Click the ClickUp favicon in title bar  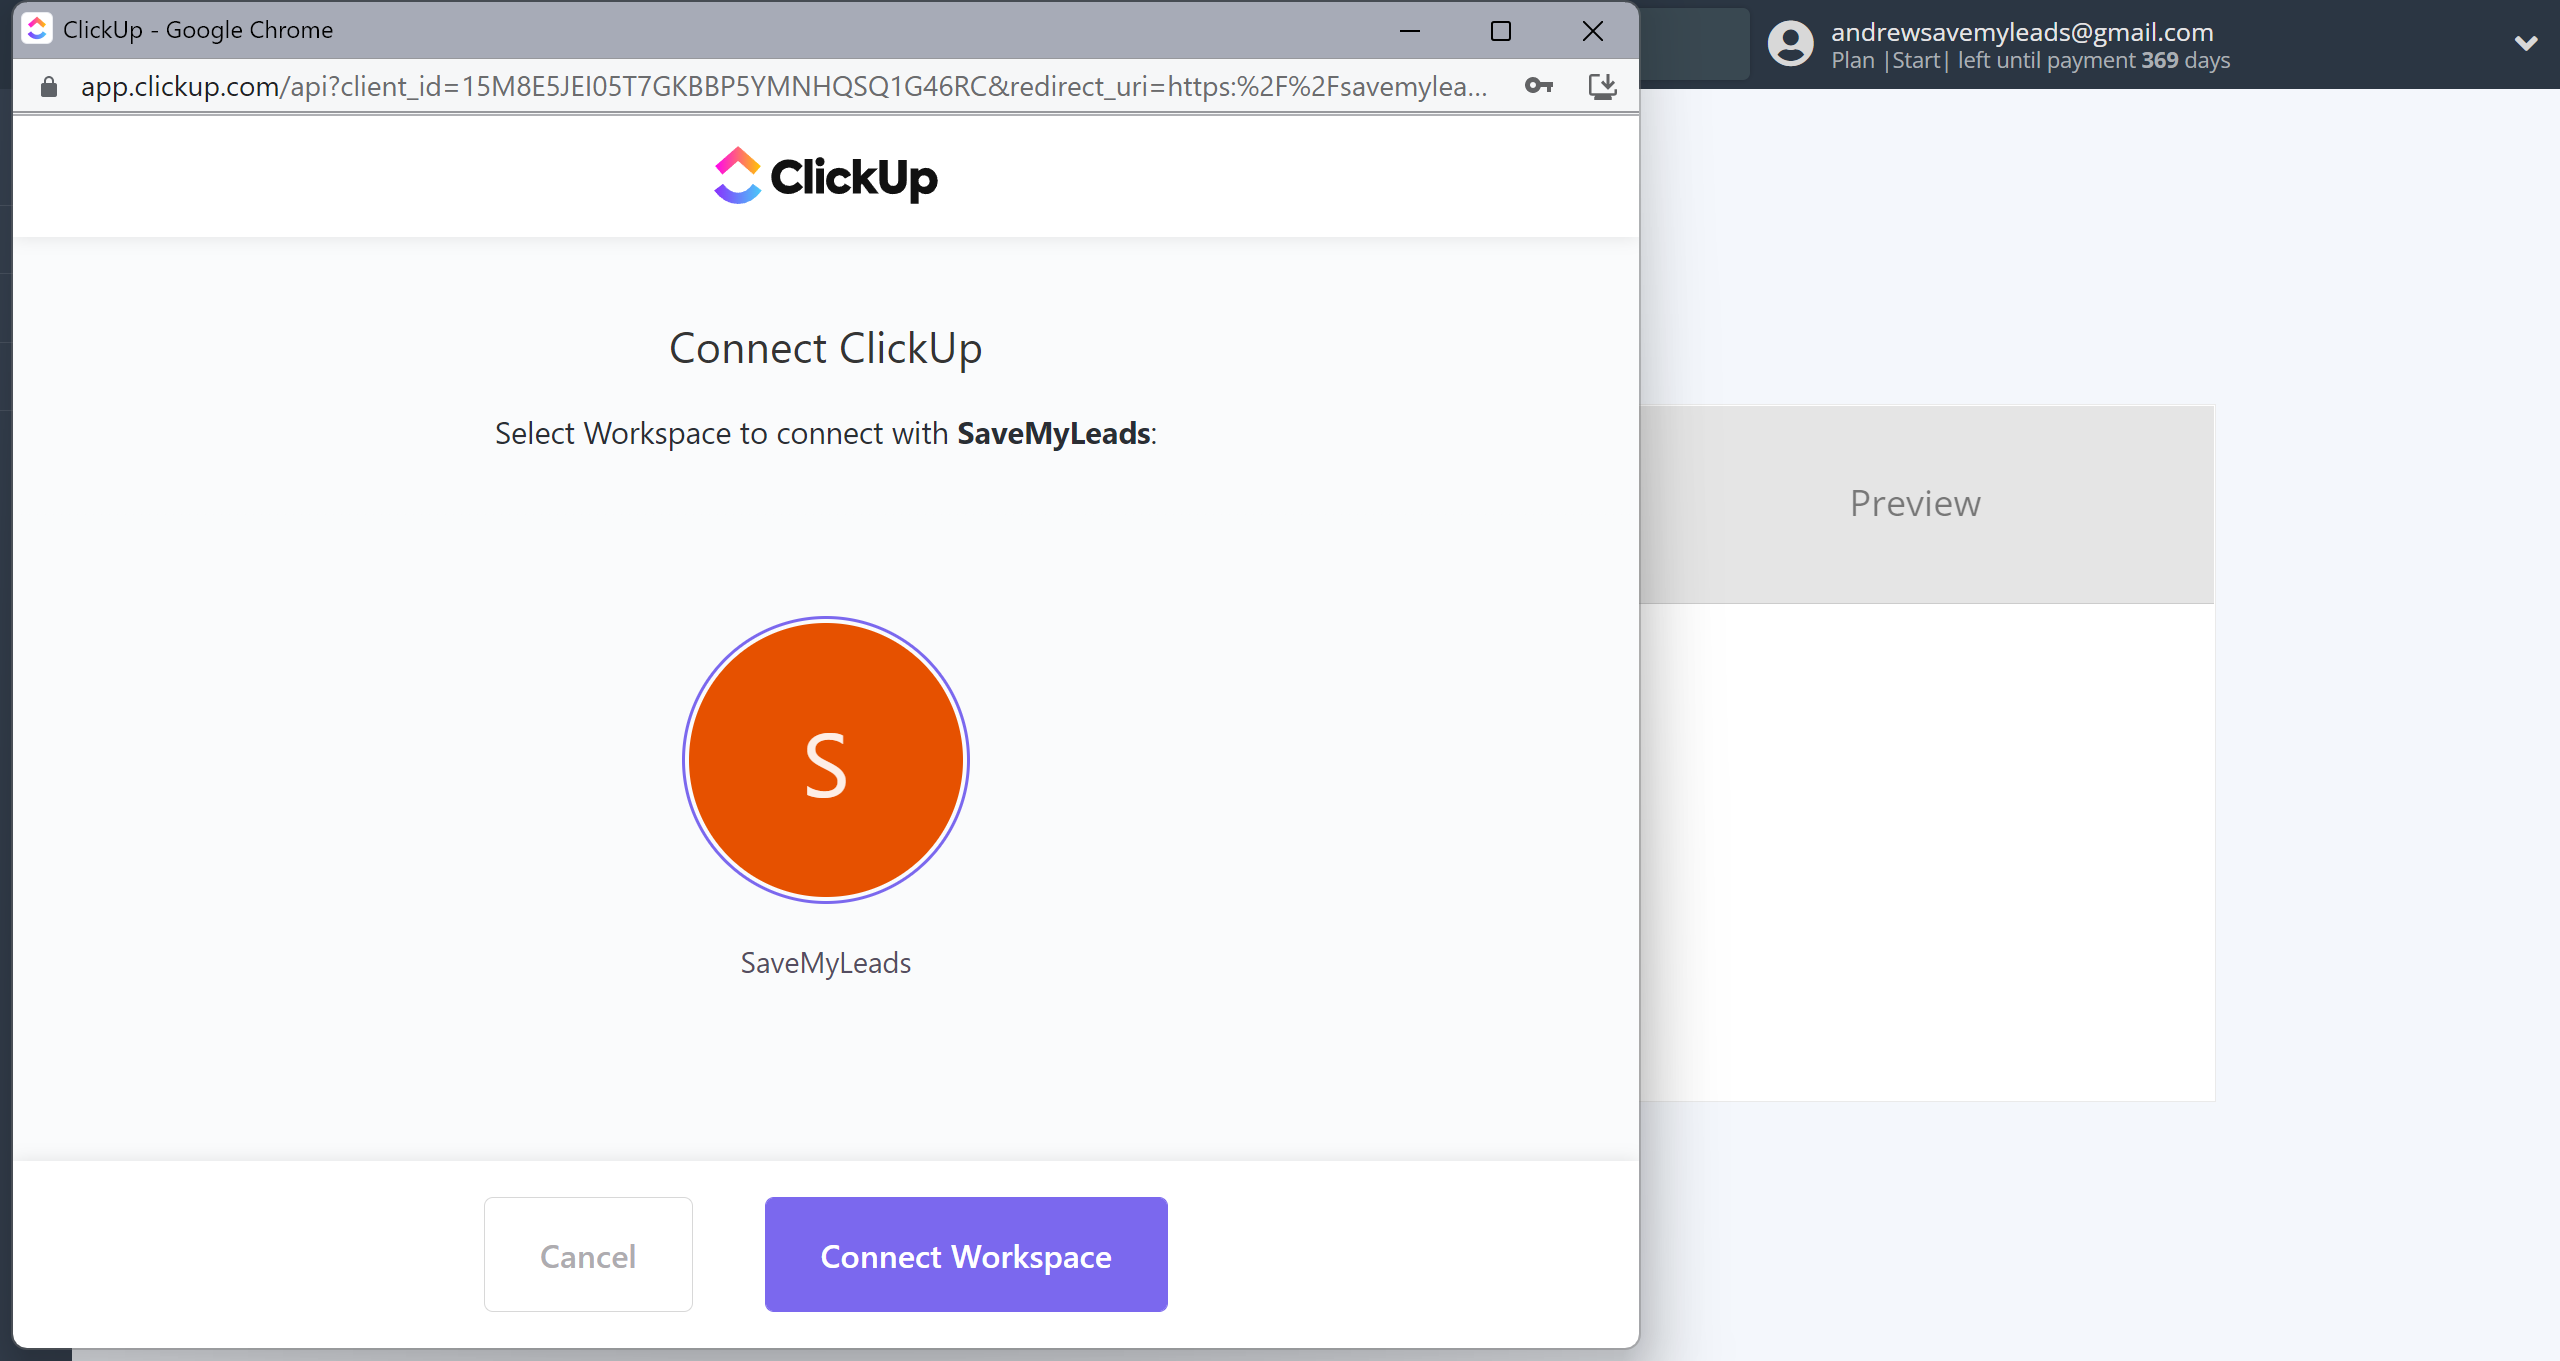pos(37,29)
